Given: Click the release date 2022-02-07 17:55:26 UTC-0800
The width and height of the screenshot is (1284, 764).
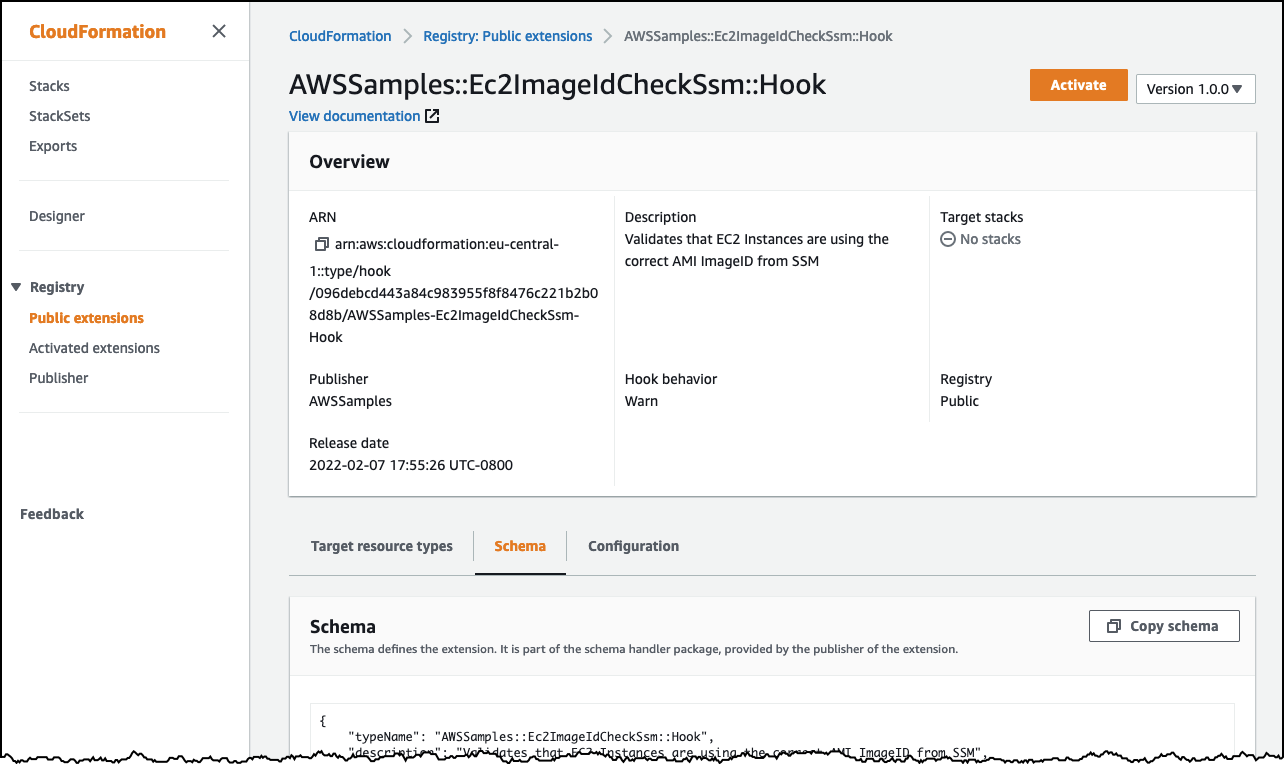Looking at the screenshot, I should click(x=411, y=465).
